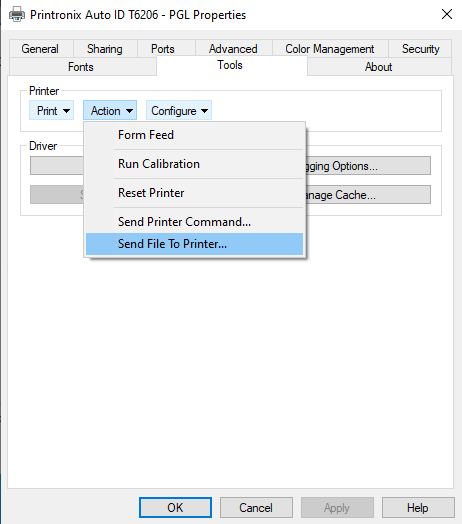Open the Color Management tab

(329, 49)
